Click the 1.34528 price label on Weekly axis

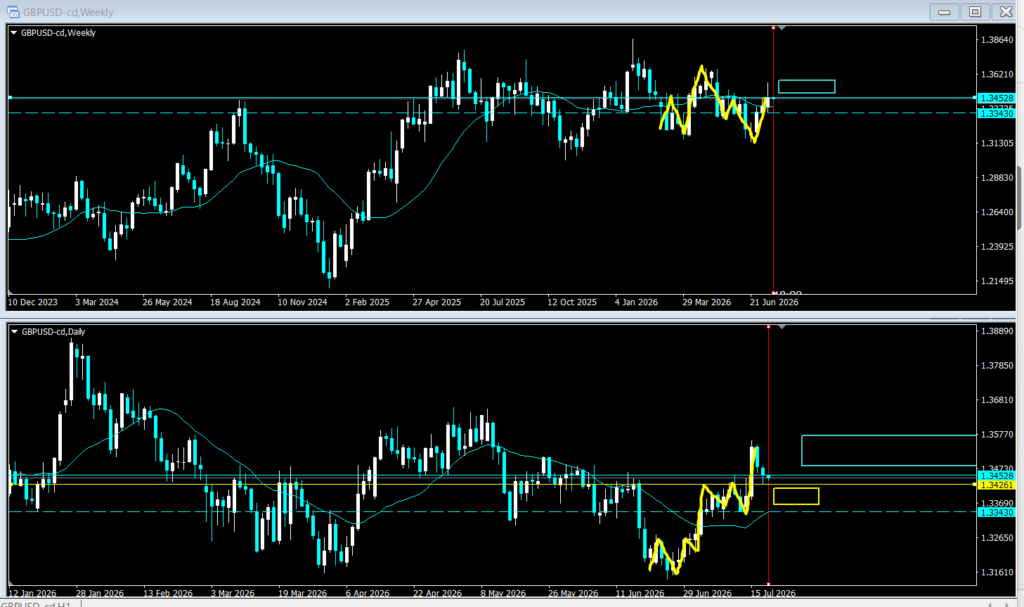(997, 98)
